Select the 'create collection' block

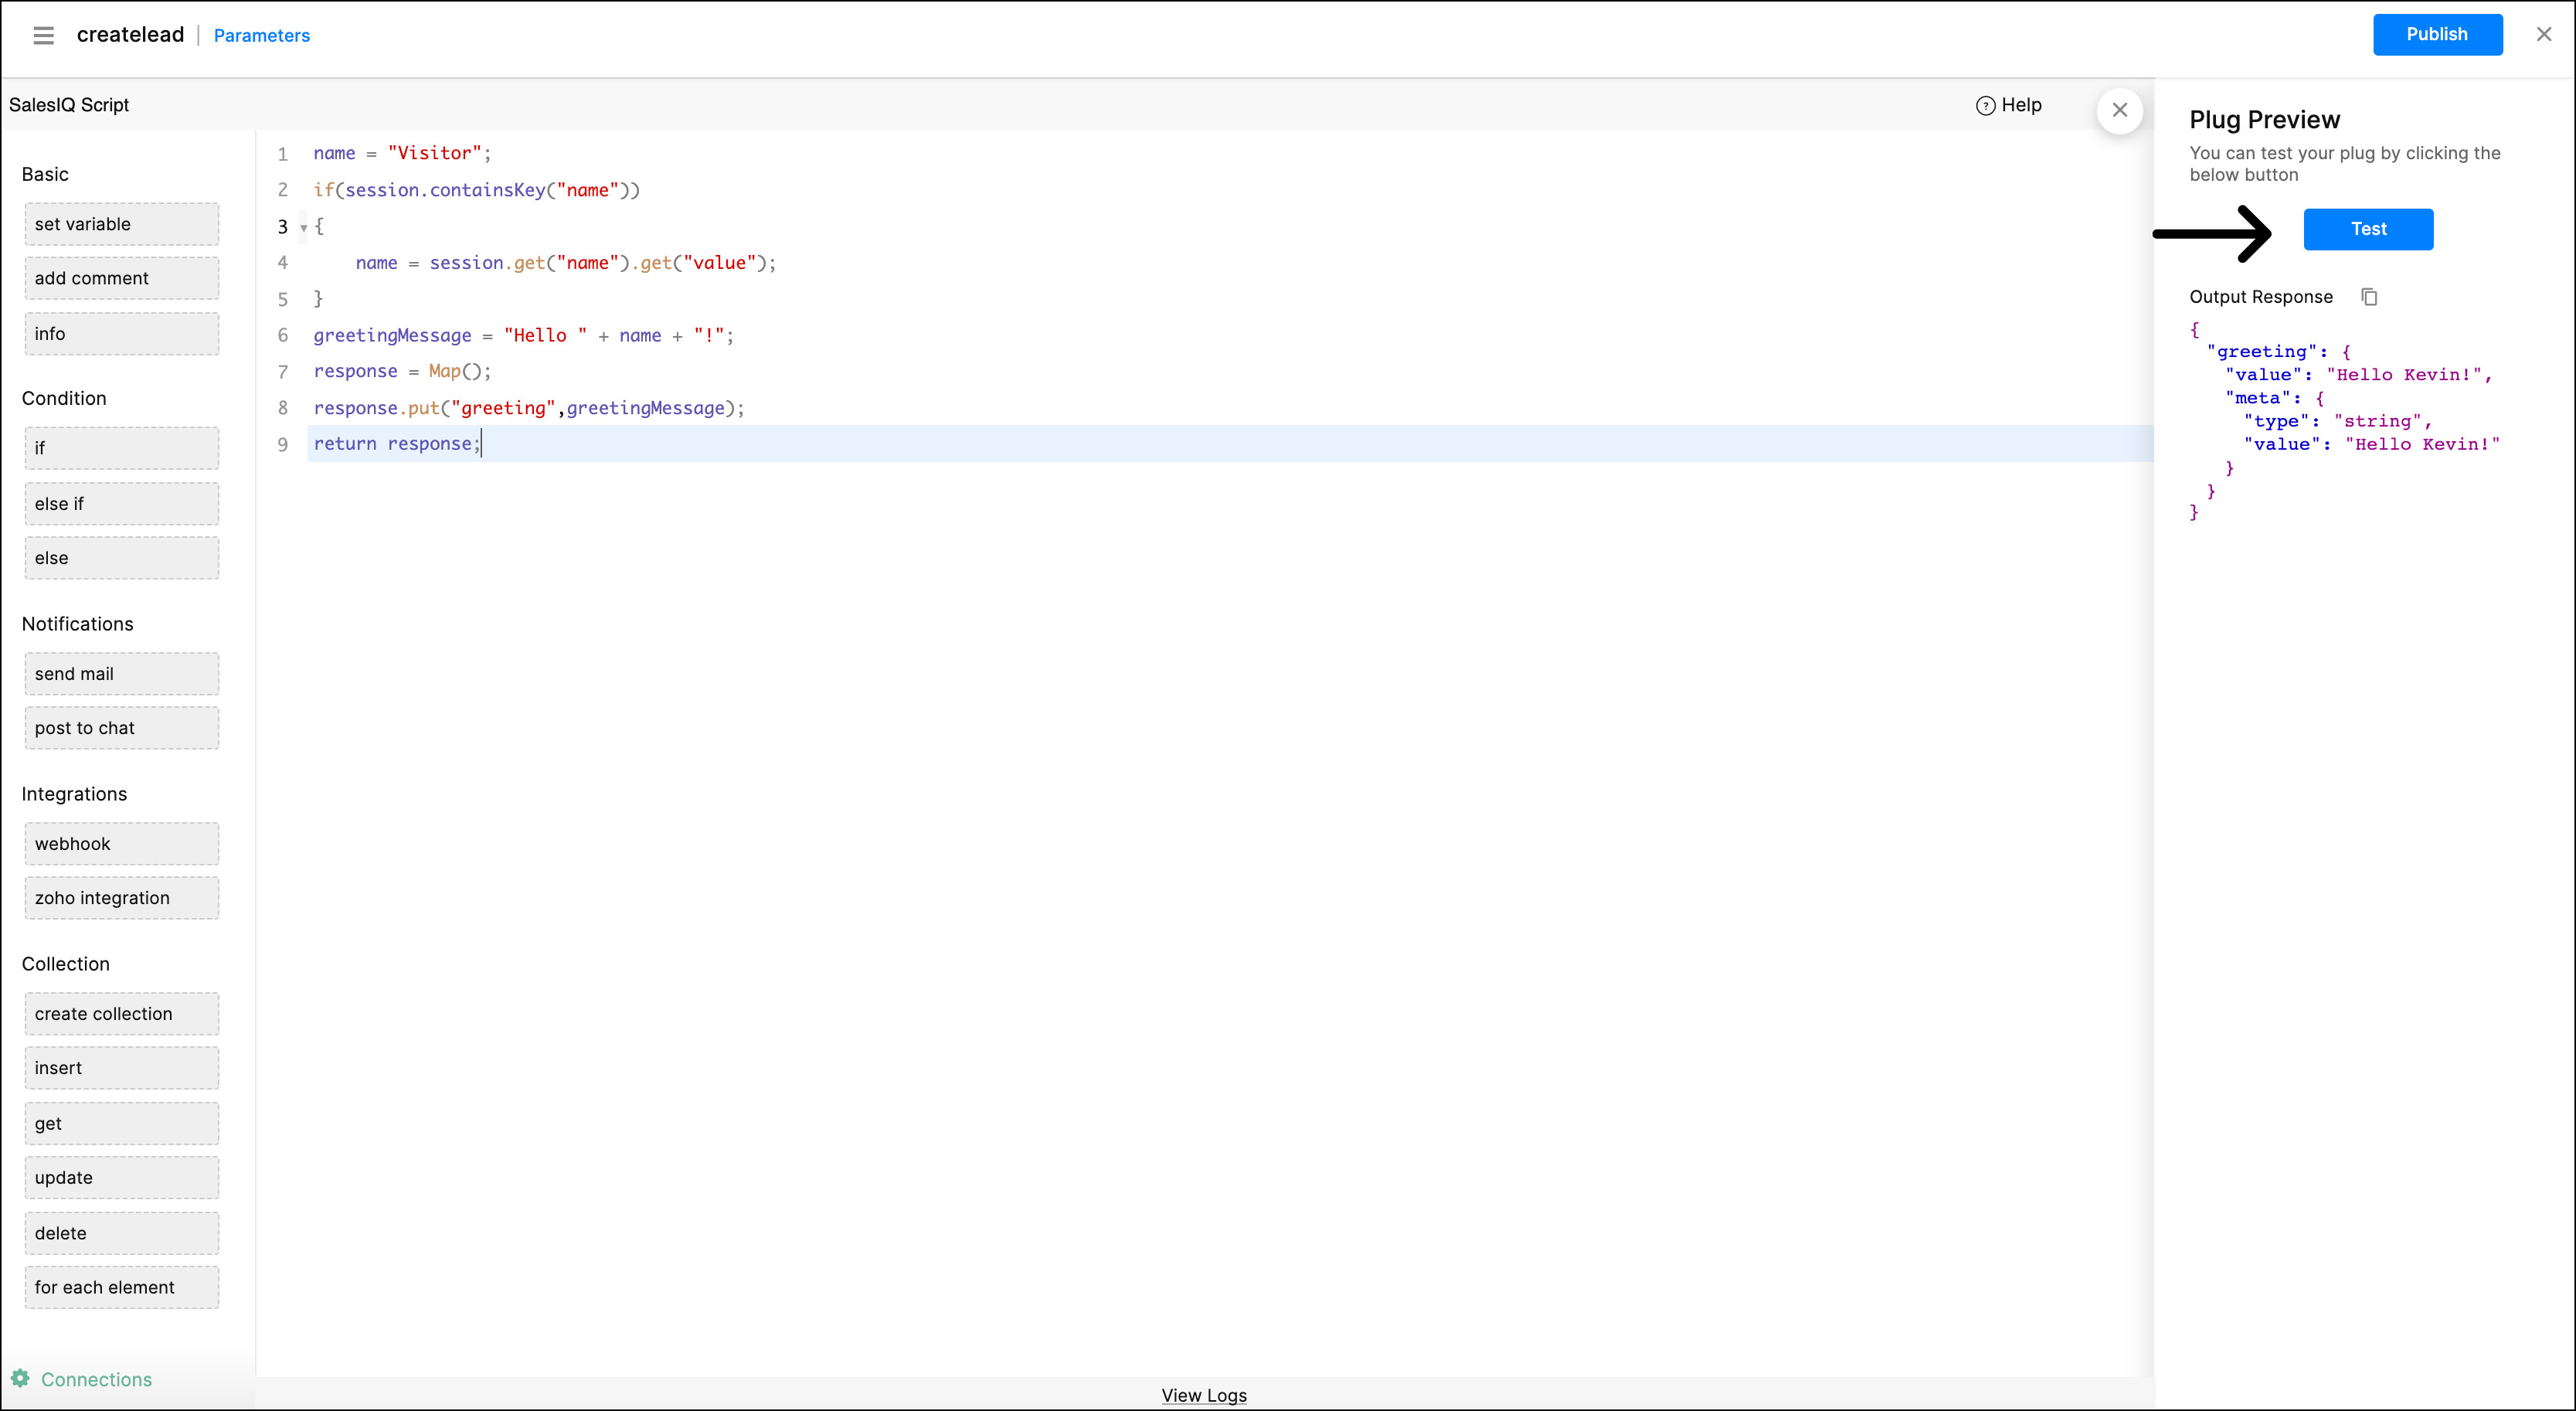coord(122,1014)
